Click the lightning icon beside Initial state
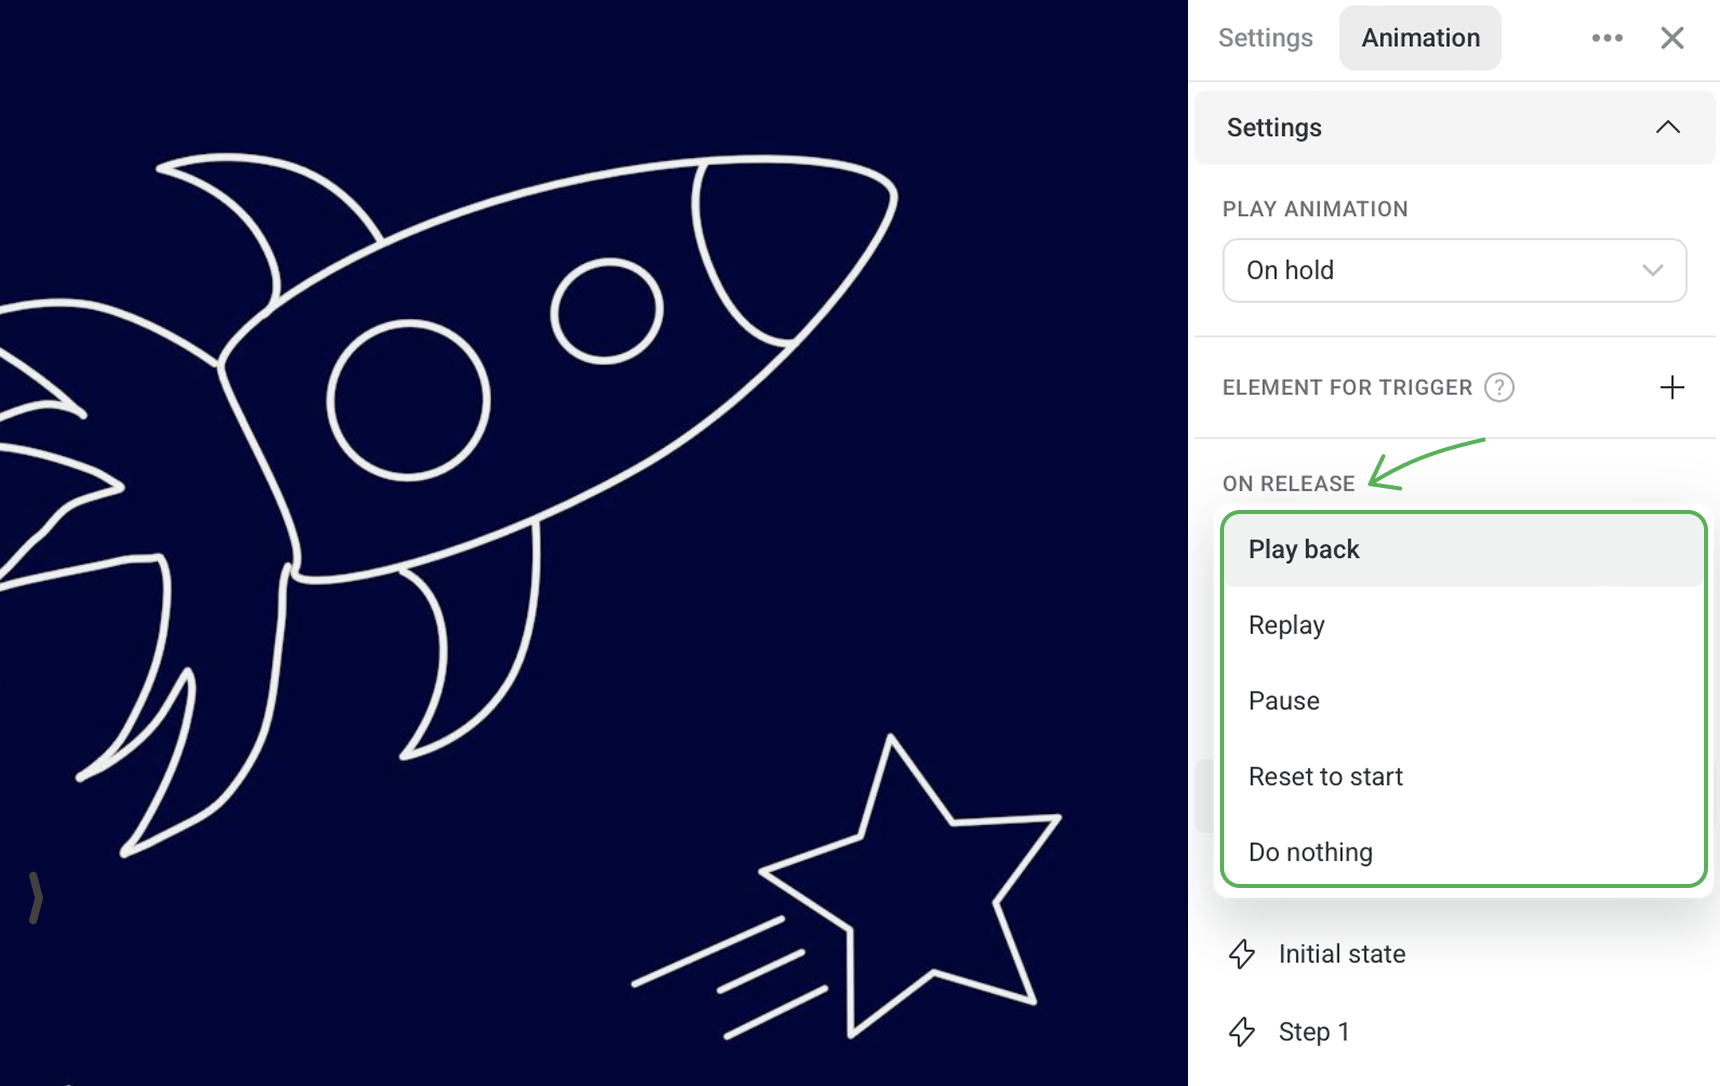 [1242, 954]
